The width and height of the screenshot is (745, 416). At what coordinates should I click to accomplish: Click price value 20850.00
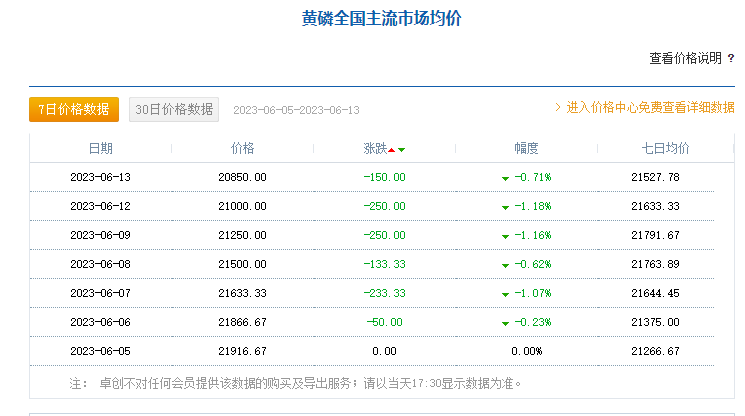[242, 178]
